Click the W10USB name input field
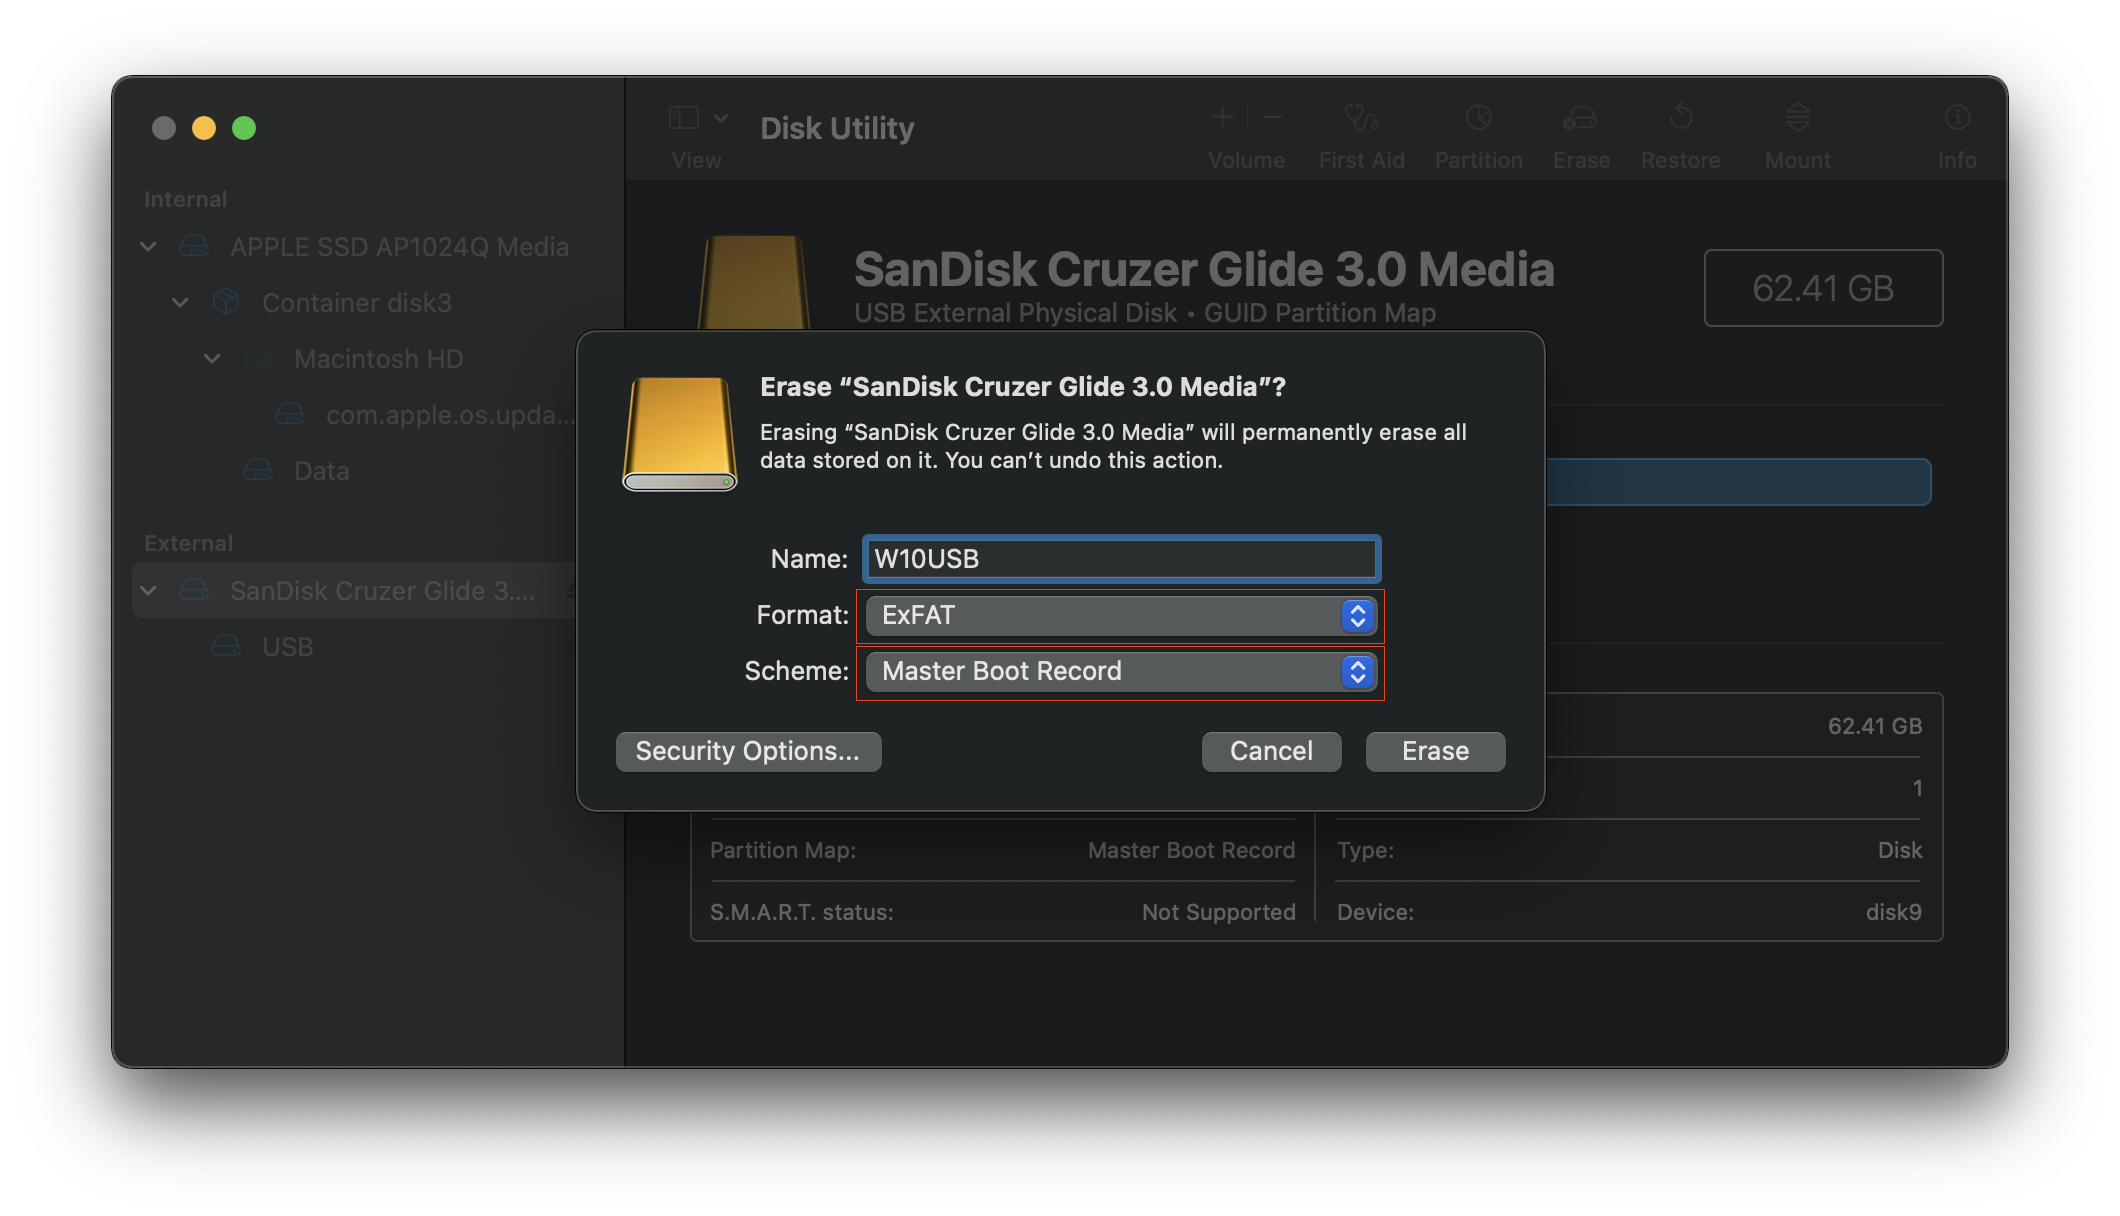The width and height of the screenshot is (2120, 1216). (x=1120, y=558)
